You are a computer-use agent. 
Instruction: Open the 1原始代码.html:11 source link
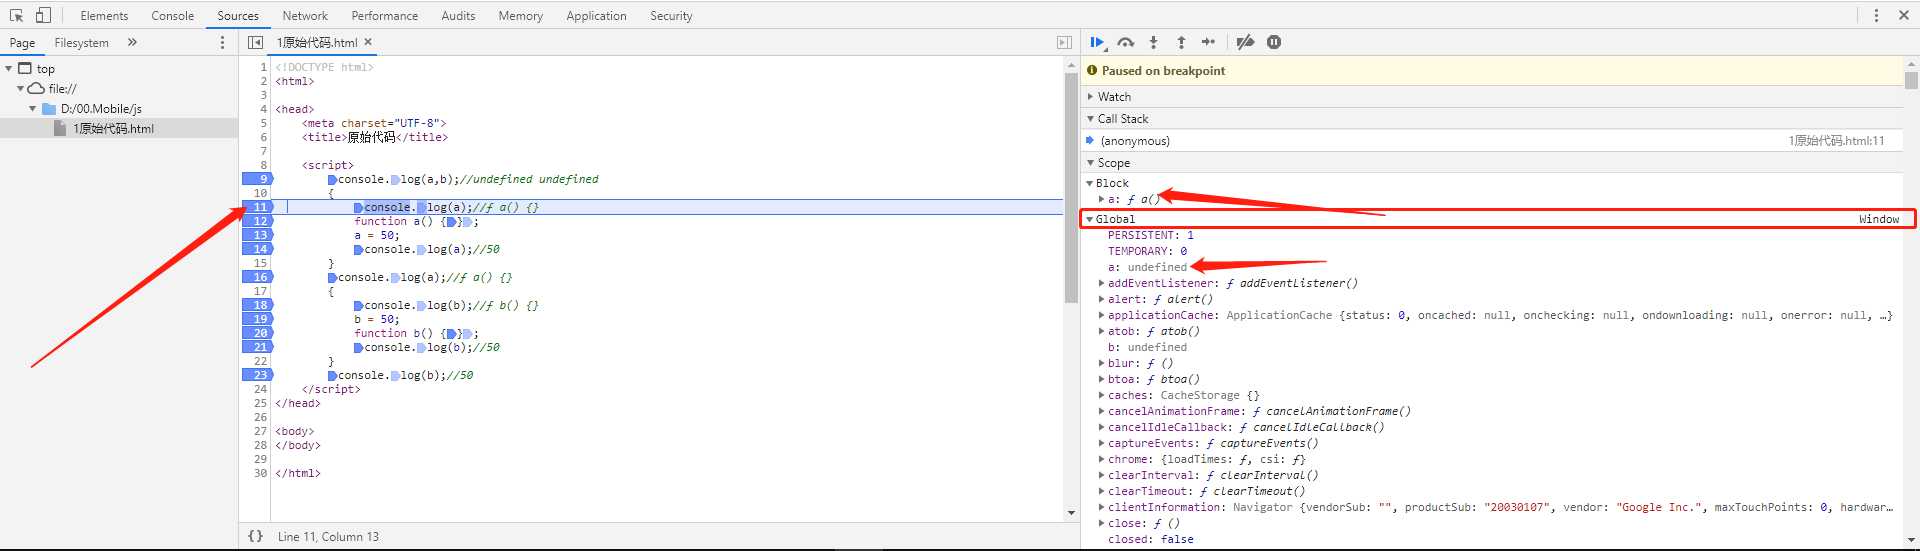tap(1836, 140)
